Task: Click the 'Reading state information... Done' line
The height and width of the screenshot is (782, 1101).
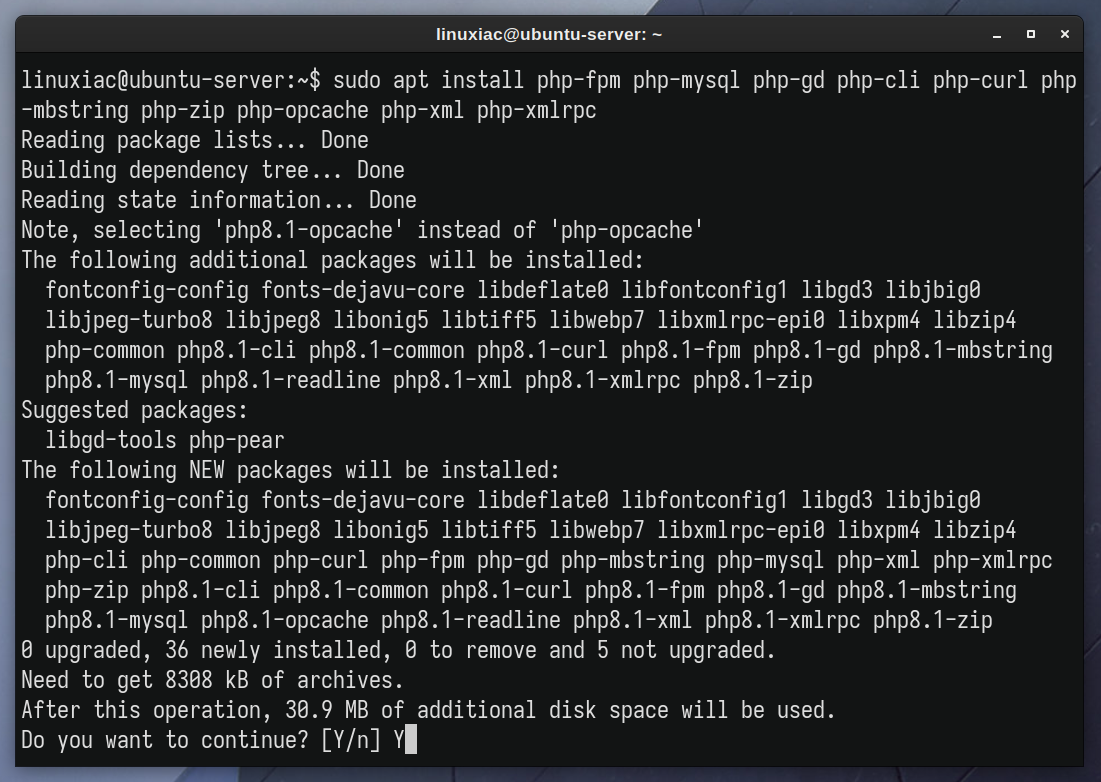Action: (x=218, y=201)
